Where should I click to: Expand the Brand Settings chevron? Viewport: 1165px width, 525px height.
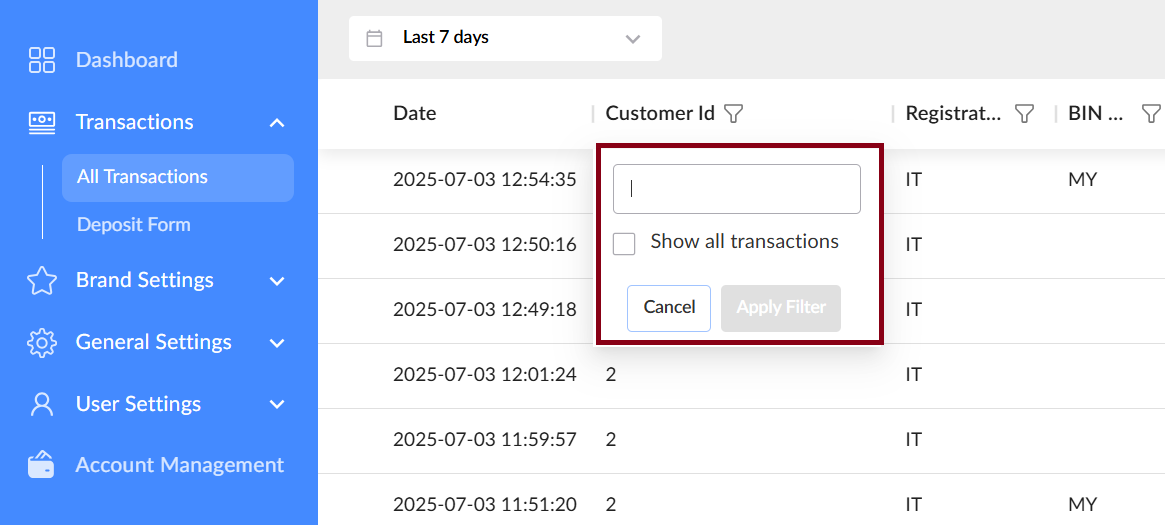277,281
